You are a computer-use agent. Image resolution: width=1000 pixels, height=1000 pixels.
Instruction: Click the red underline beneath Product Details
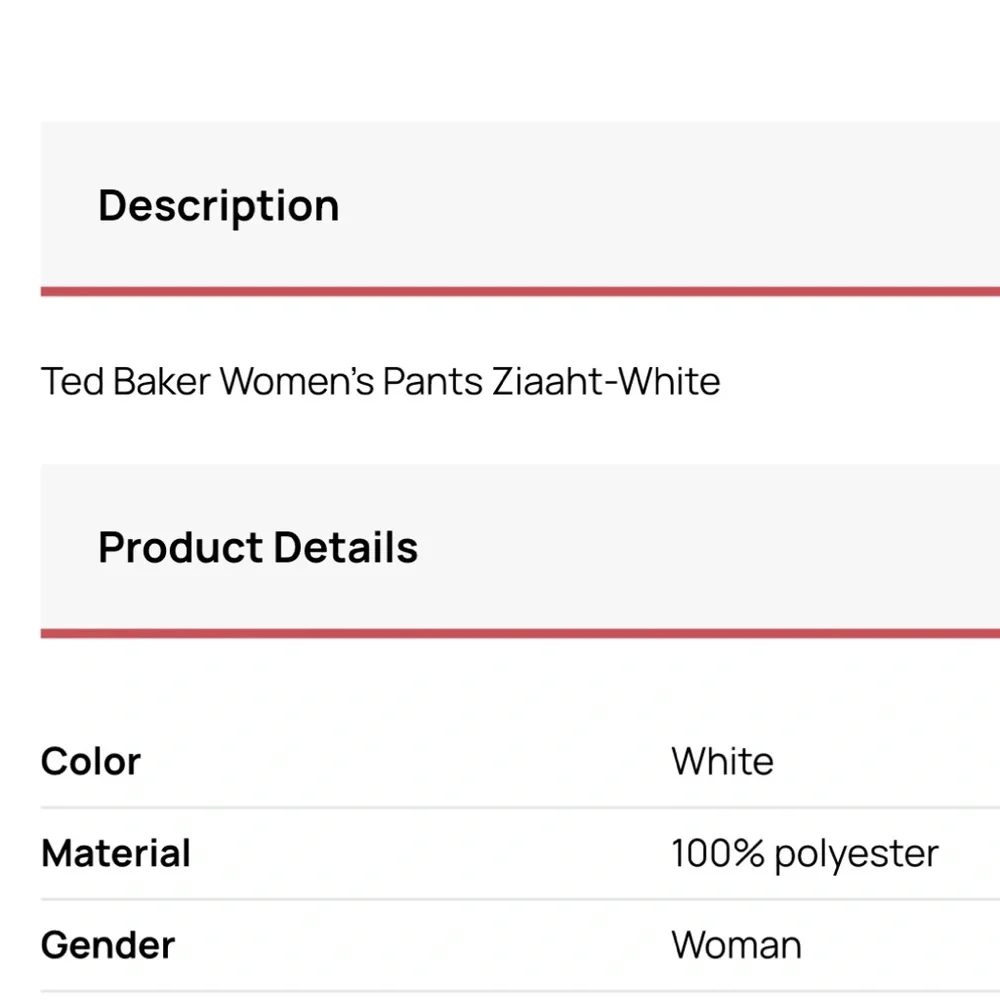(x=520, y=633)
